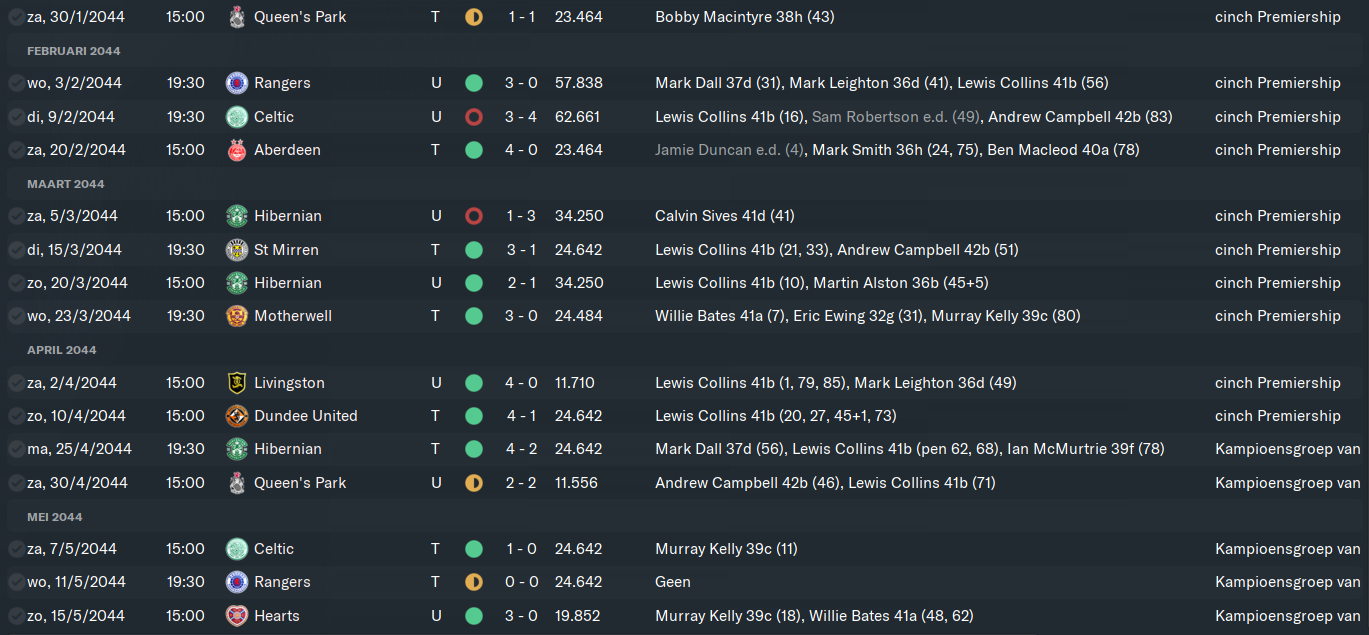The image size is (1369, 635).
Task: Open cinch Premiership link on Motherwell row
Action: (x=1278, y=316)
